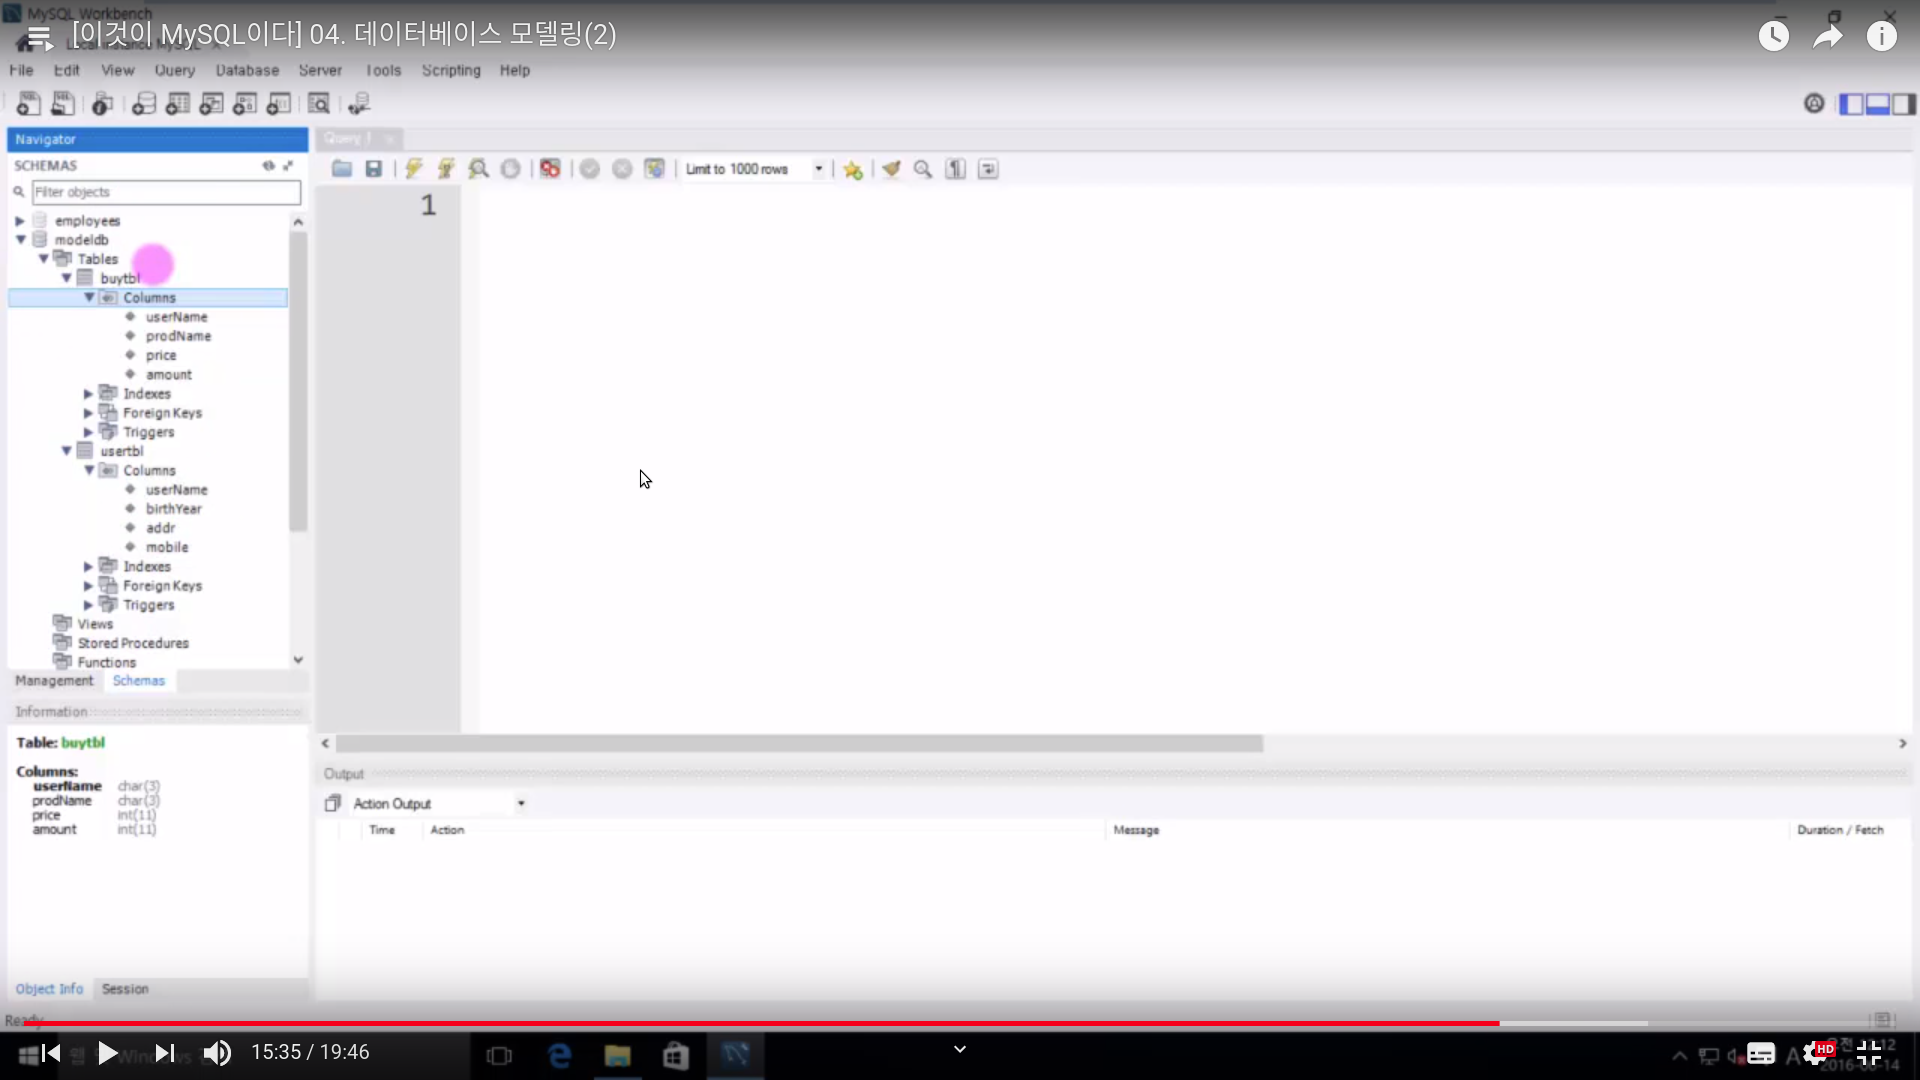The width and height of the screenshot is (1920, 1080).
Task: Play the video
Action: point(107,1053)
